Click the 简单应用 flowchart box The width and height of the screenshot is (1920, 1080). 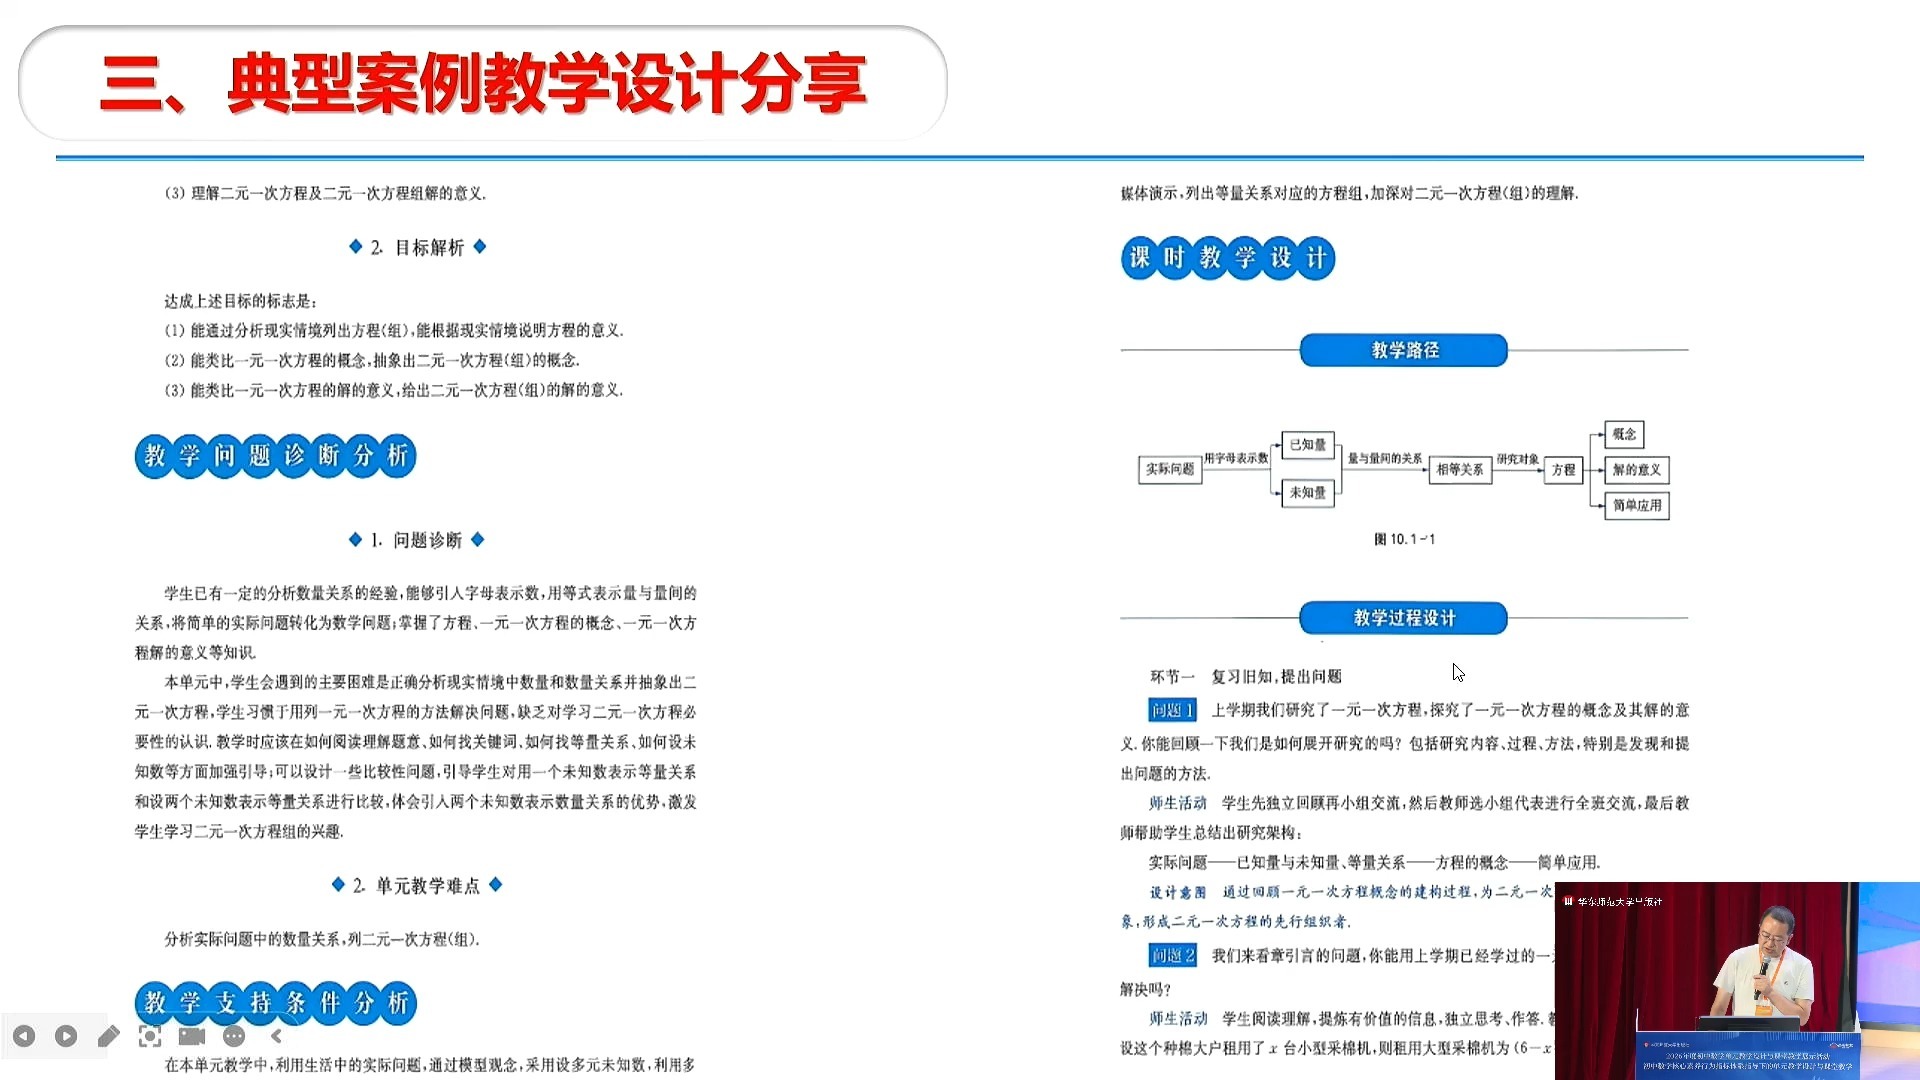click(x=1637, y=505)
